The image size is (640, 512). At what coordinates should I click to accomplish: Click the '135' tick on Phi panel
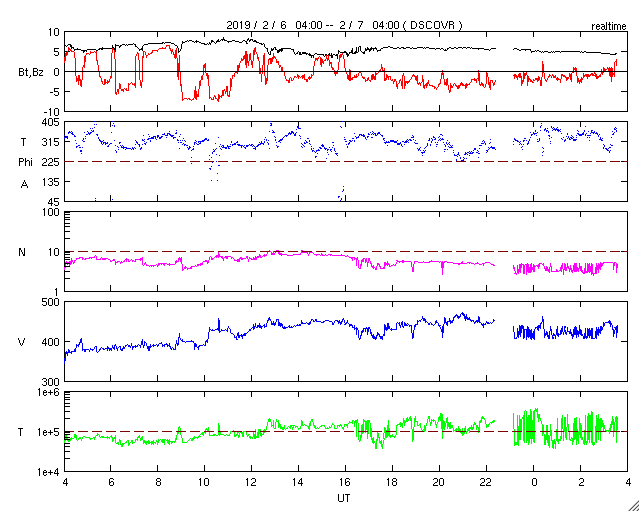[52, 182]
